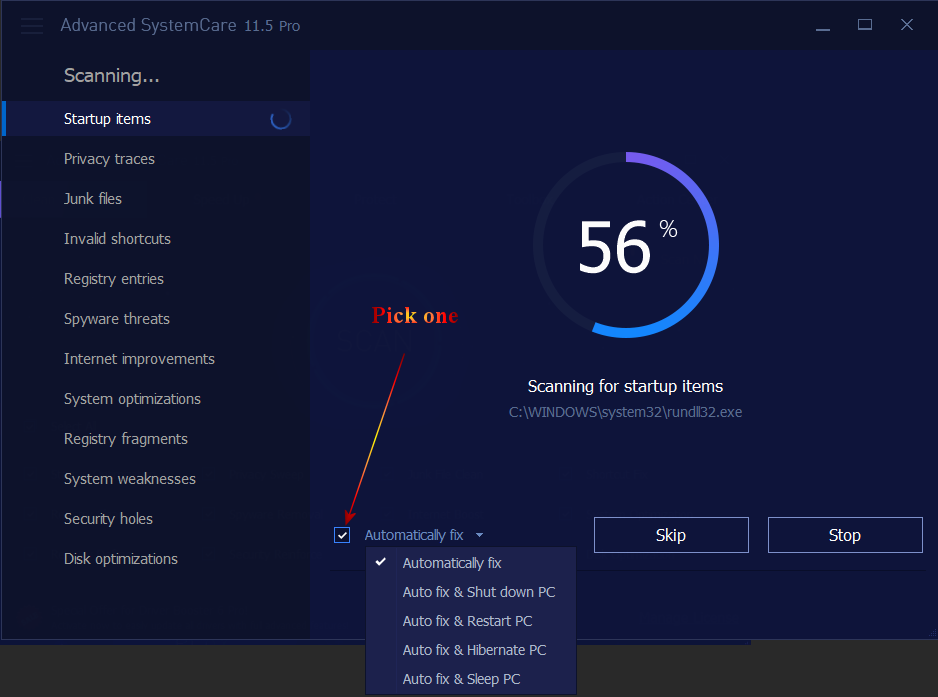This screenshot has height=697, width=938.
Task: Maximize the Advanced SystemCare window
Action: [864, 25]
